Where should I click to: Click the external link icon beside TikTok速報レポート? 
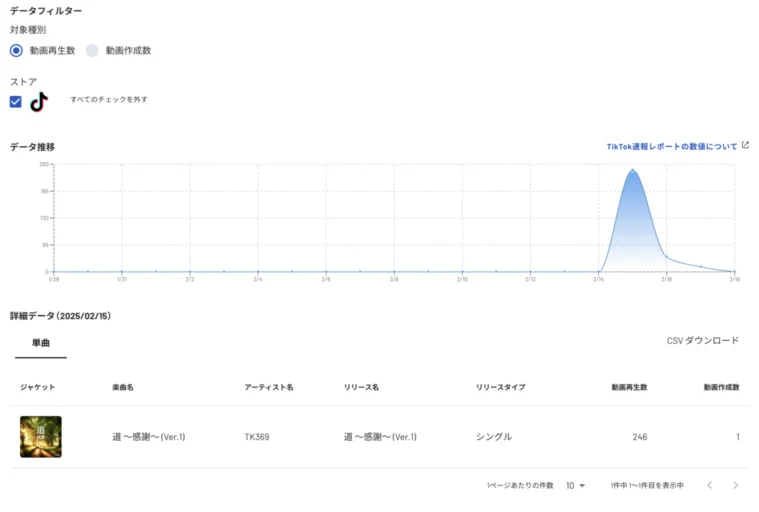point(745,145)
